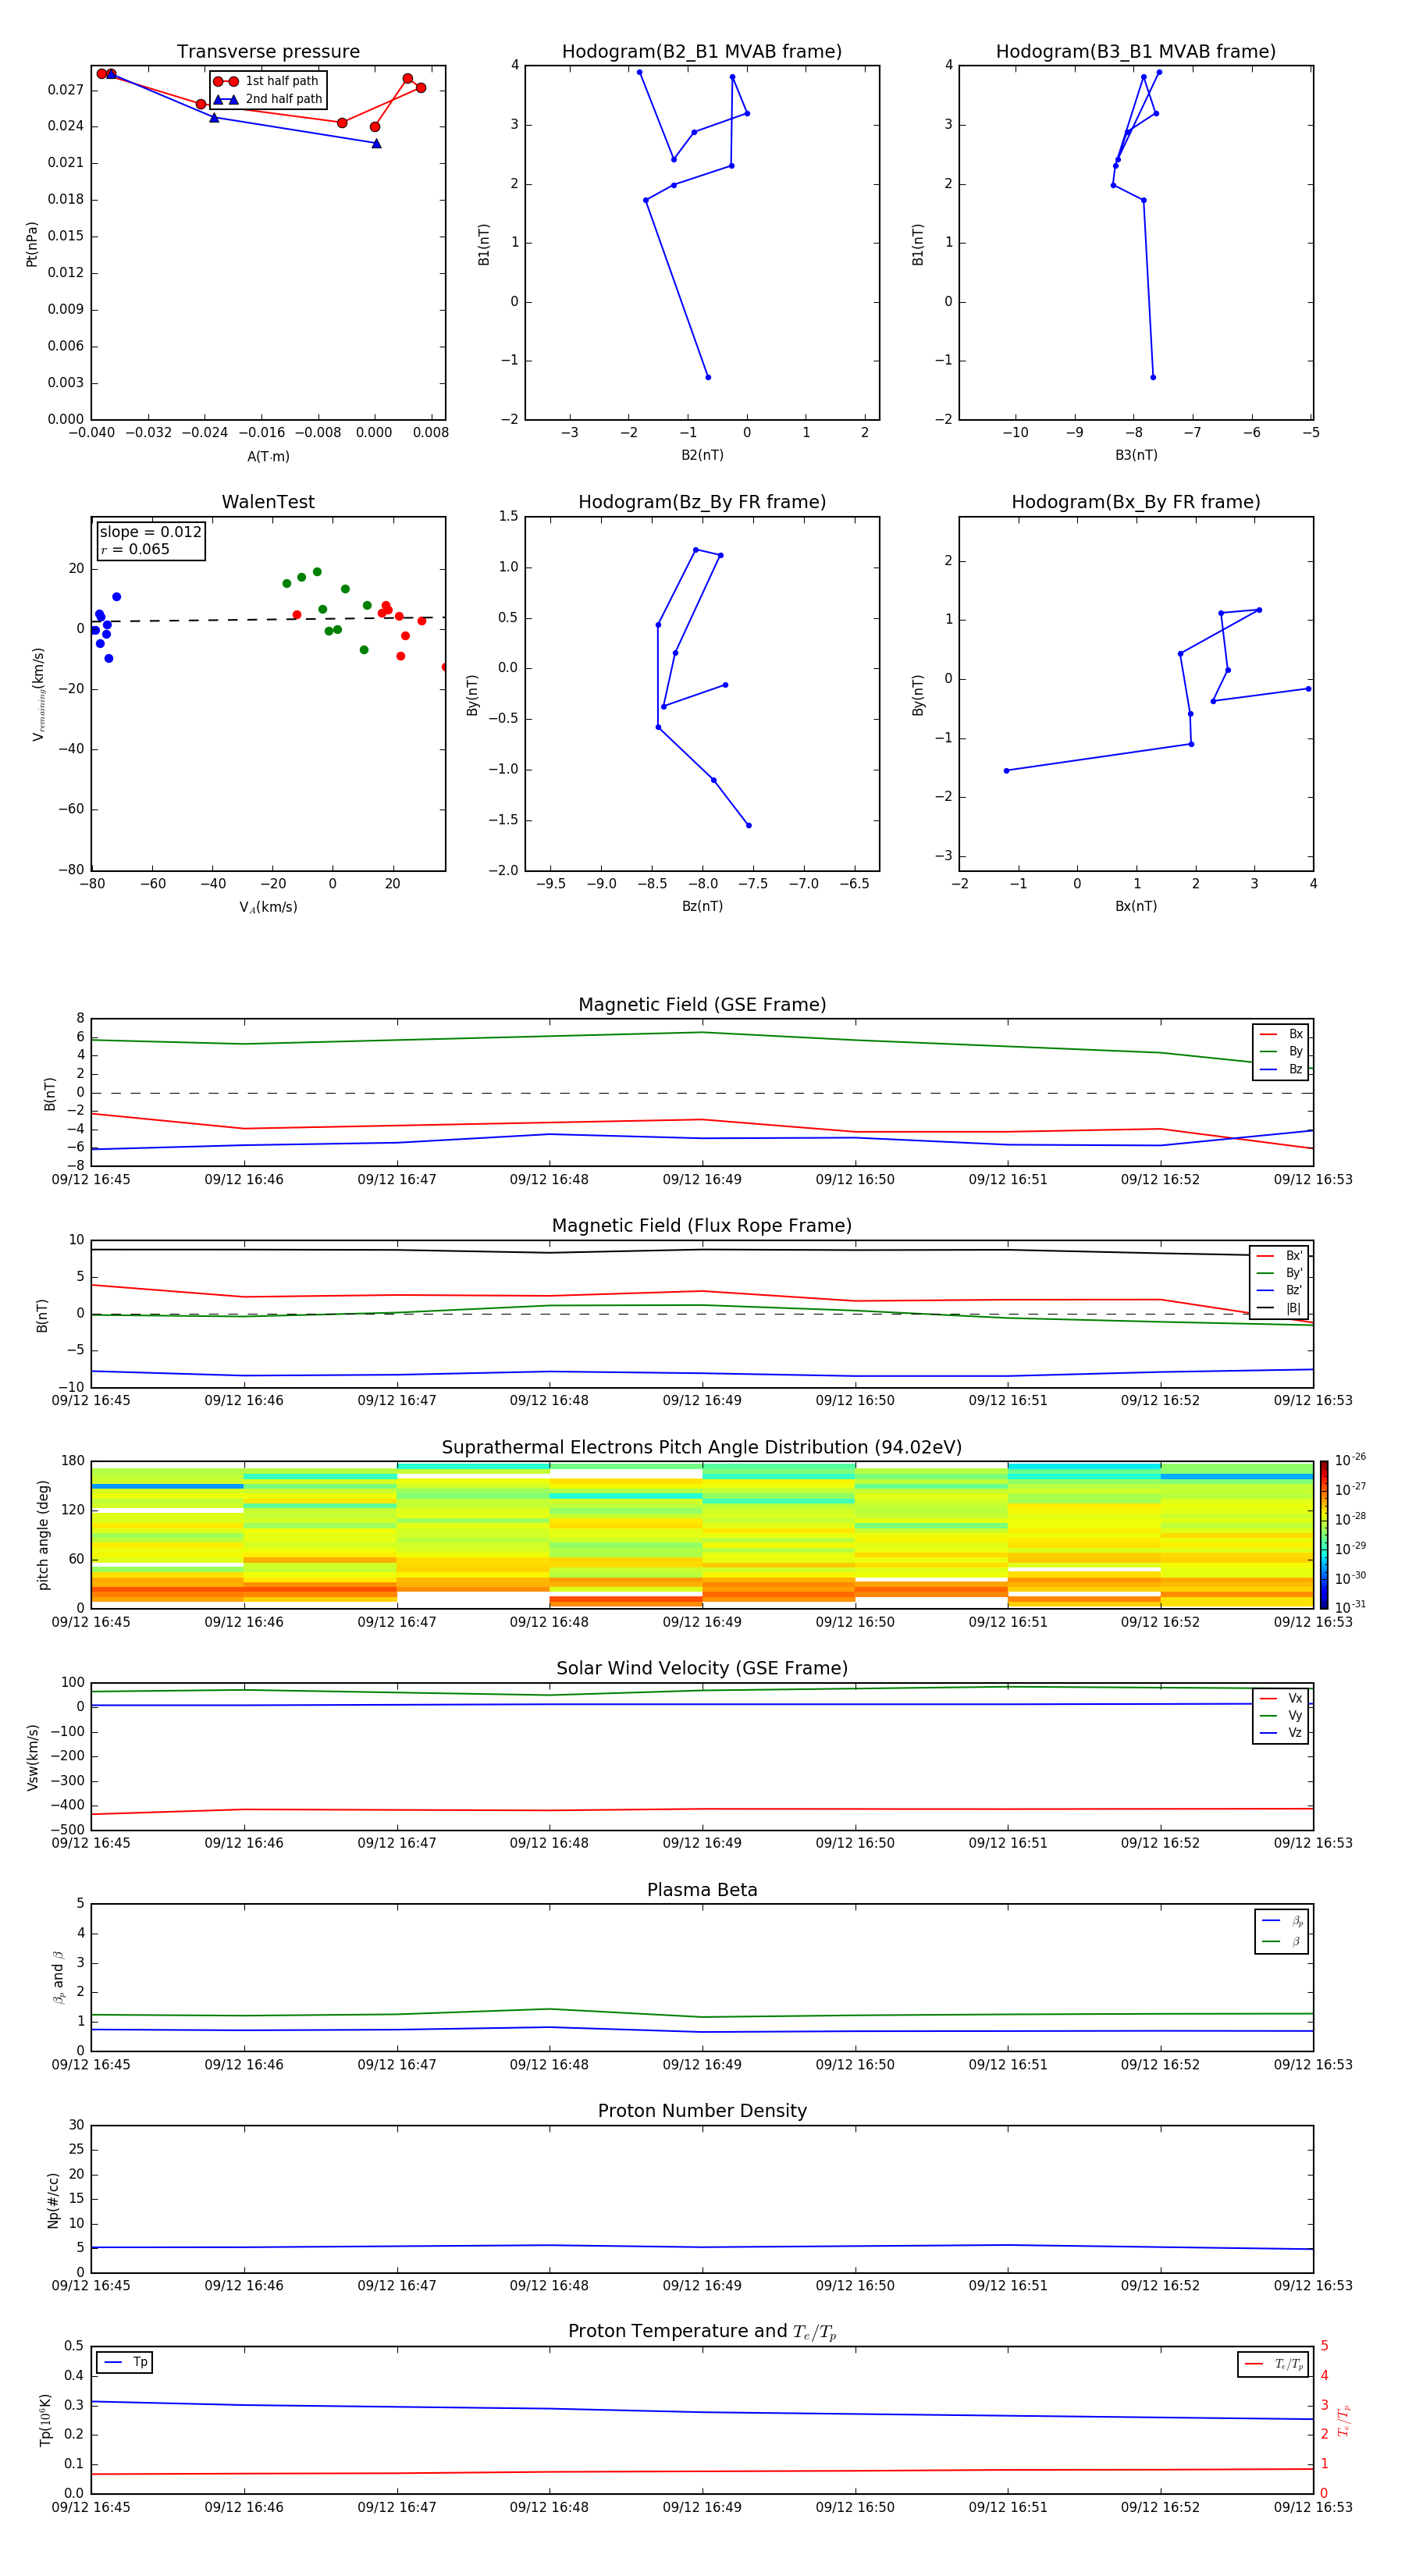Viewport: 1405px width, 2576px height.
Task: Click the 'Hodogram(Bx_By FR frame)' title
Action: [x=1135, y=502]
